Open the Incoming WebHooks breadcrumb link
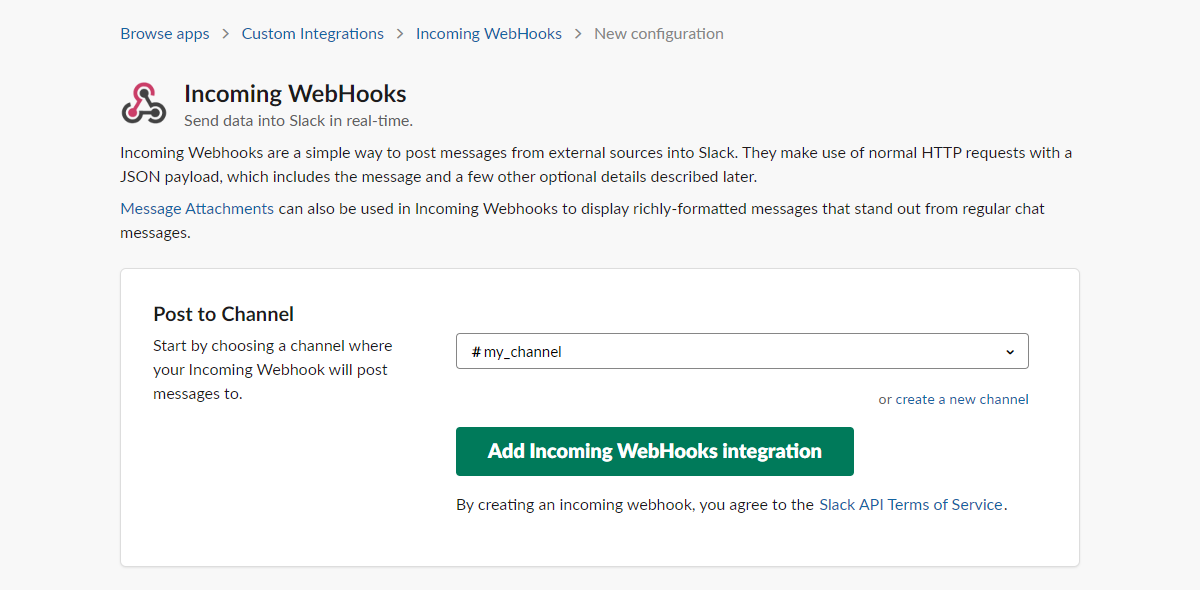 pyautogui.click(x=488, y=33)
